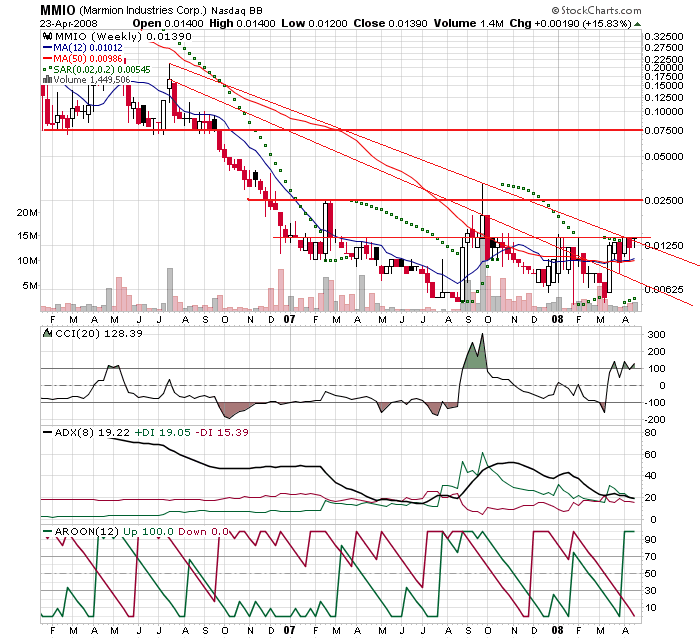This screenshot has height=639, width=700.
Task: Click the 23-Apr-2008 chart date
Action: (68, 23)
